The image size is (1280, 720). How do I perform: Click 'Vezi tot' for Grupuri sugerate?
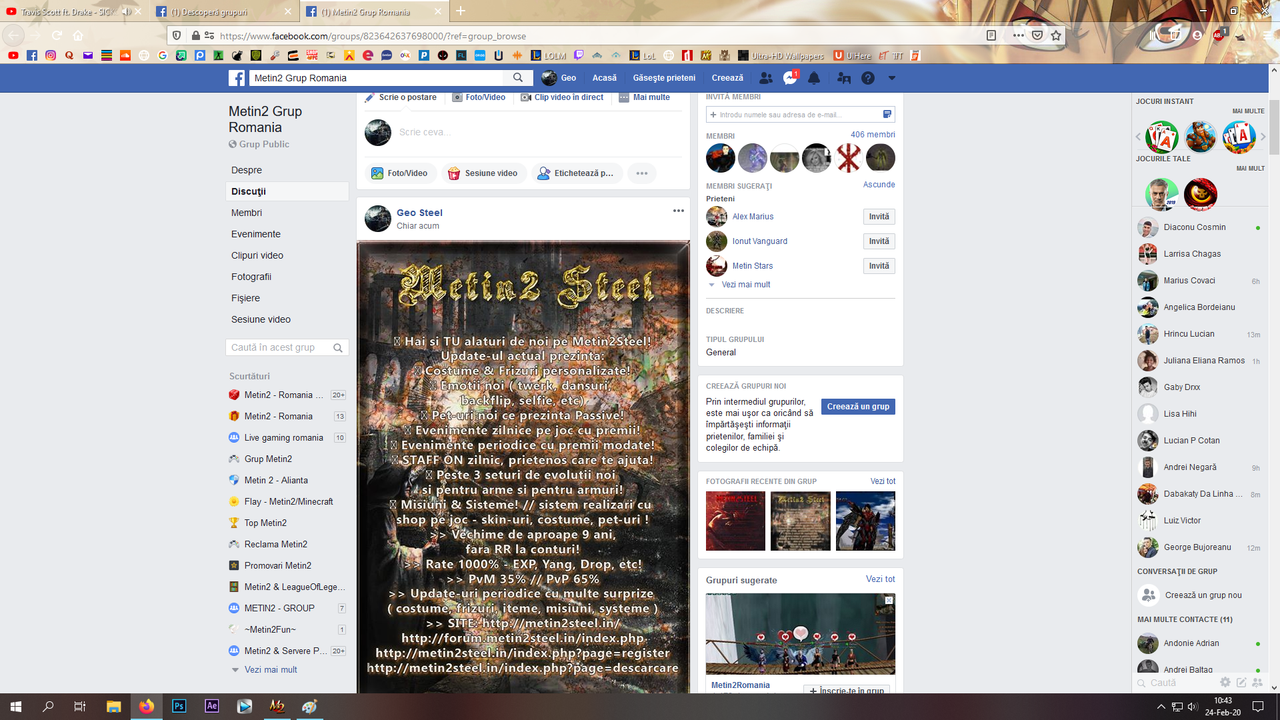tap(880, 579)
